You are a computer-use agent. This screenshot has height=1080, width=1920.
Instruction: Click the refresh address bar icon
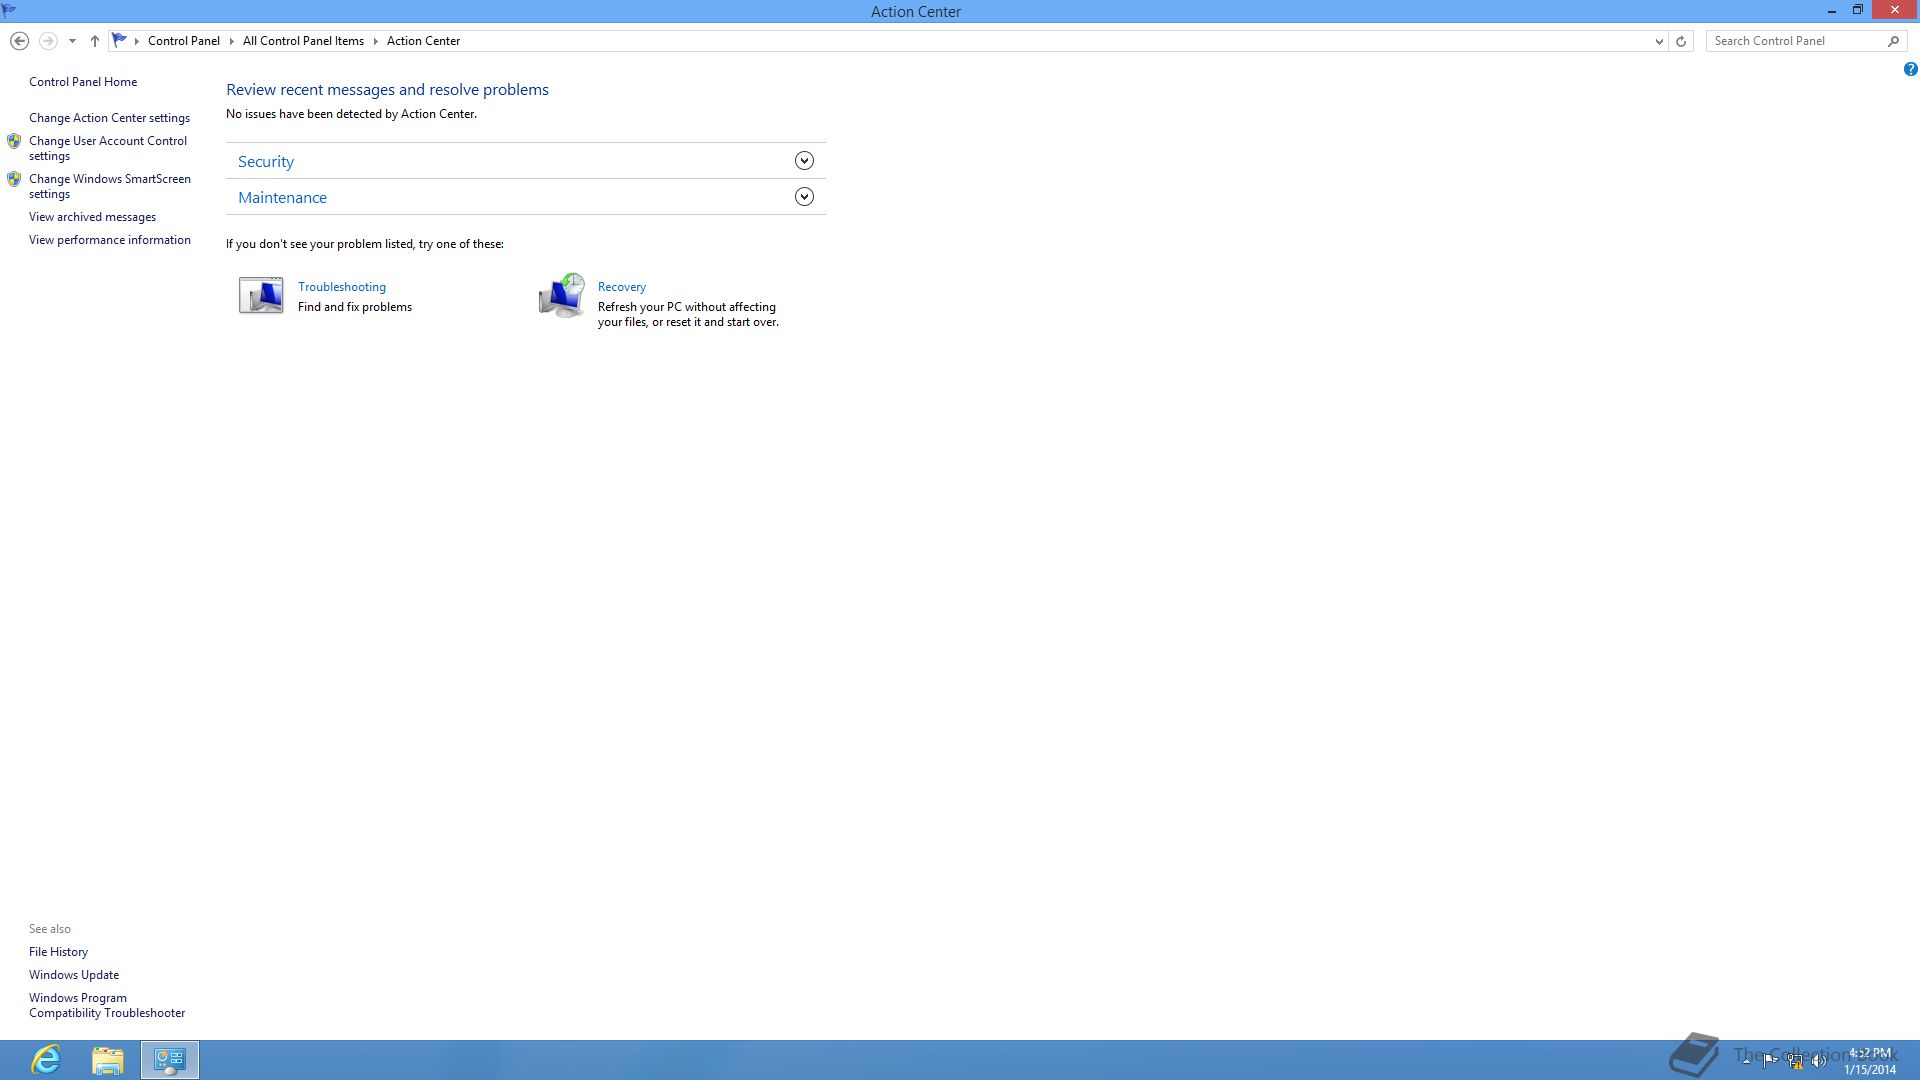1681,41
